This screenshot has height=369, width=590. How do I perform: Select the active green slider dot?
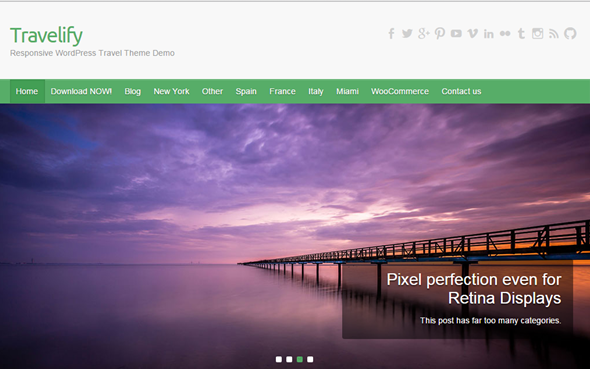[x=300, y=360]
